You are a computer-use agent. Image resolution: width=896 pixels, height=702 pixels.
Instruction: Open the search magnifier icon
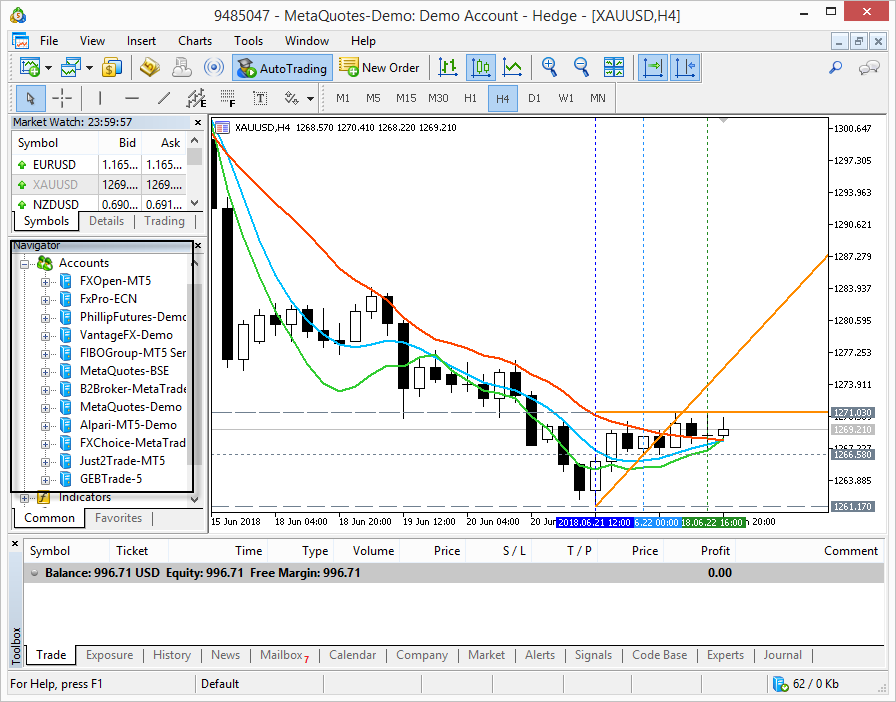coord(835,68)
